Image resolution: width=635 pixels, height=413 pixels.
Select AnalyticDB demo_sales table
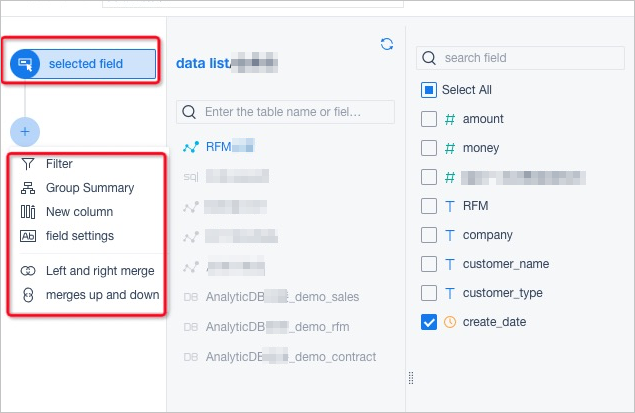click(282, 297)
